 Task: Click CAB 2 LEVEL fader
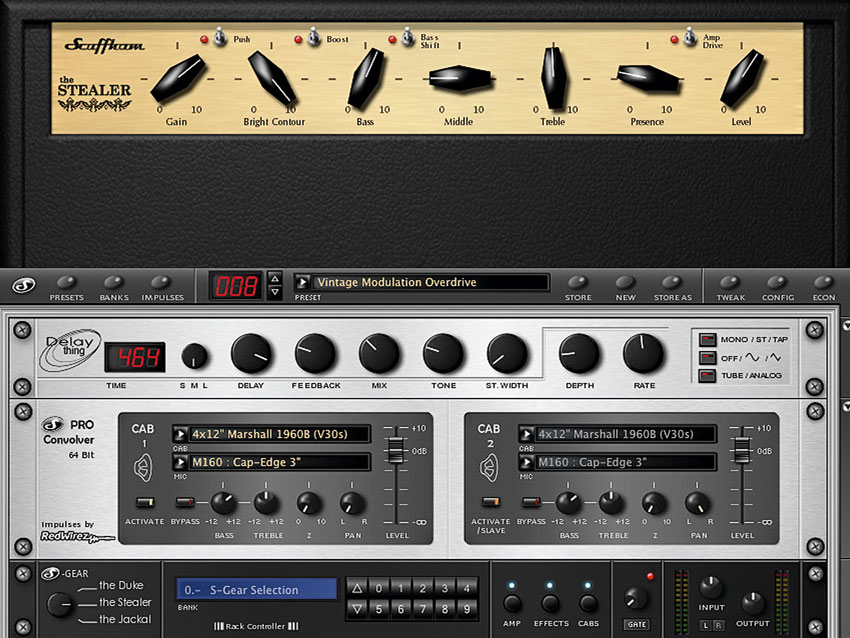point(742,450)
